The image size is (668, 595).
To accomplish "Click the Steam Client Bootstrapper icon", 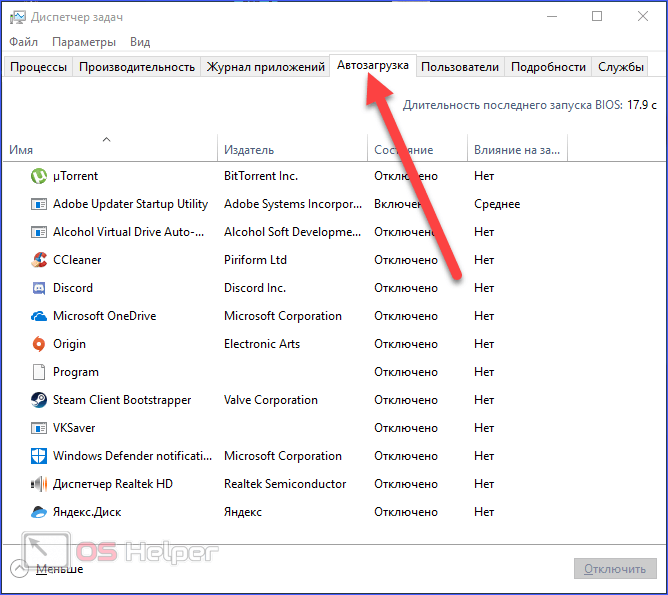I will click(39, 400).
